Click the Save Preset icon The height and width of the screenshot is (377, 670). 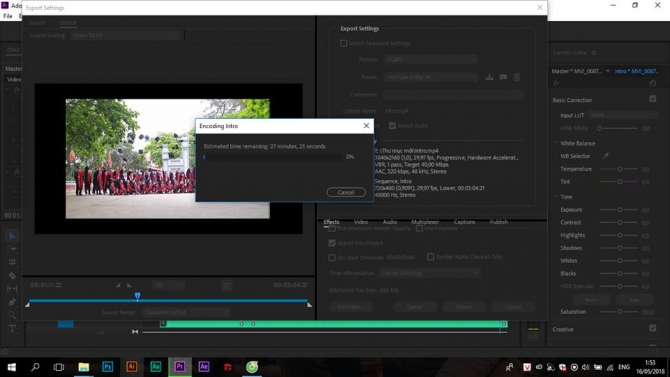[490, 77]
